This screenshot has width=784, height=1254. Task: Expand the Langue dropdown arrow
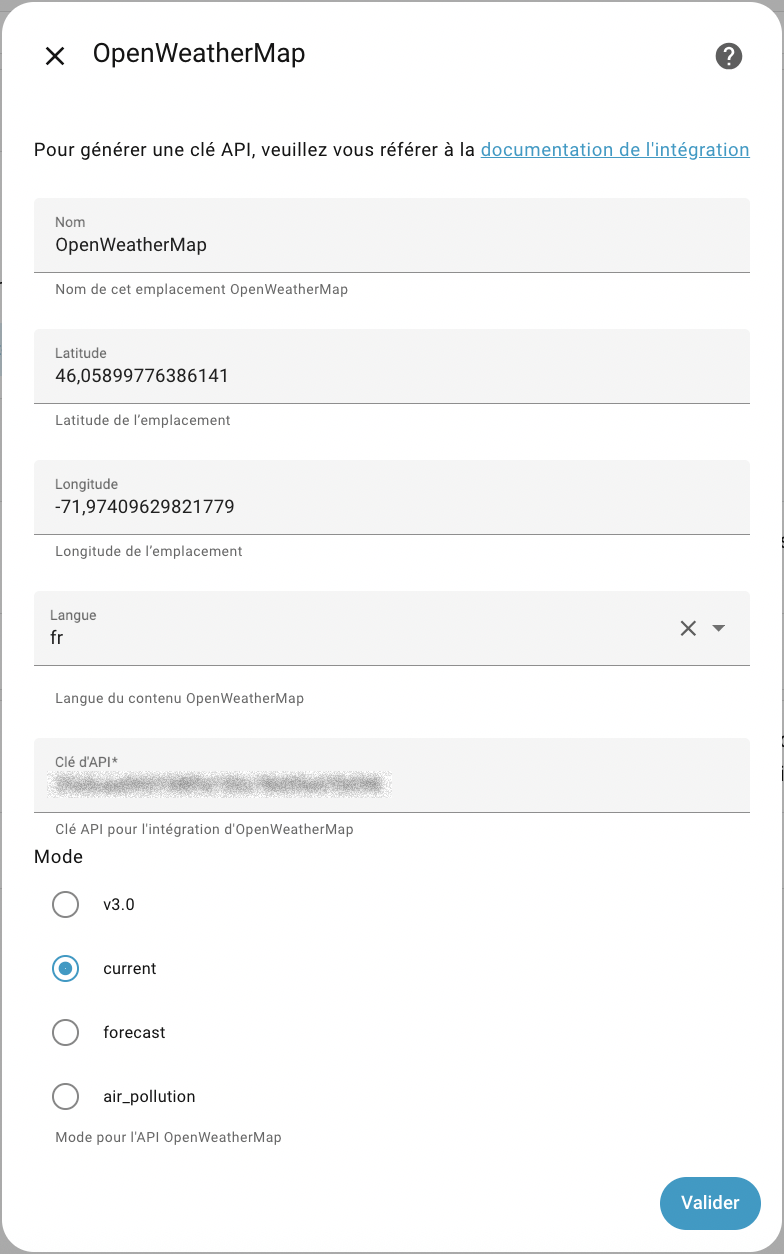click(x=718, y=628)
